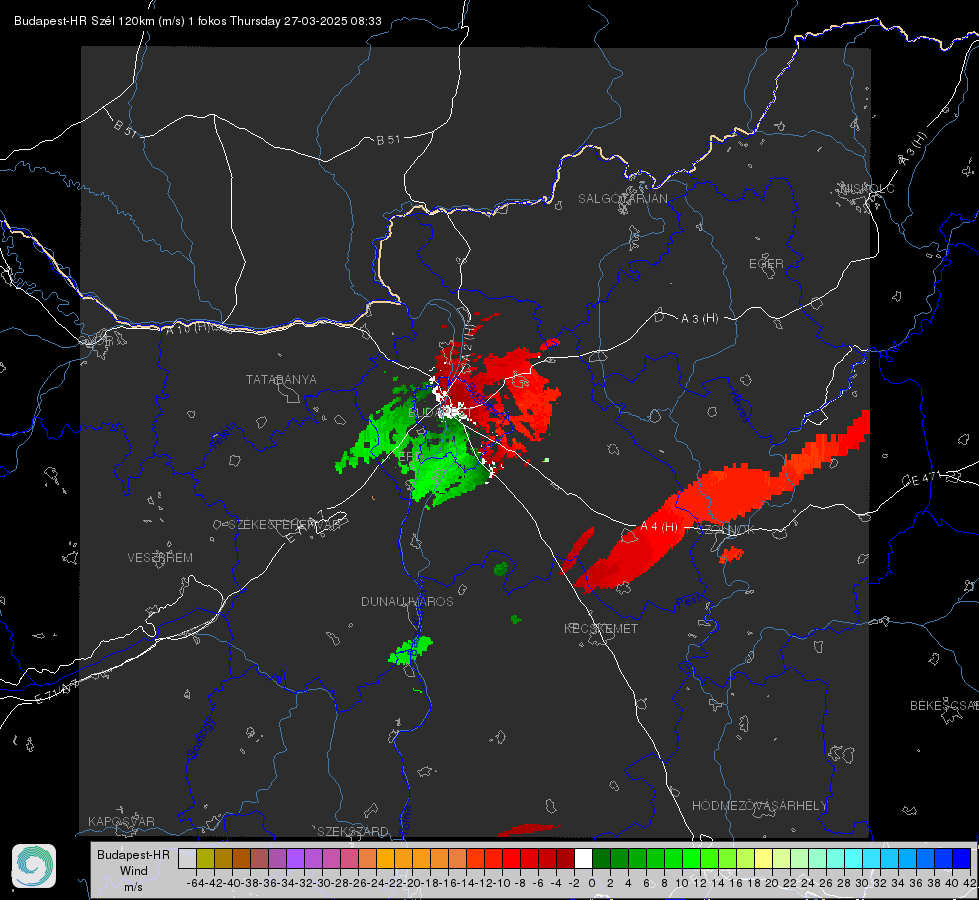
Task: Click the BUDAPEST city label at radar center
Action: click(x=439, y=413)
